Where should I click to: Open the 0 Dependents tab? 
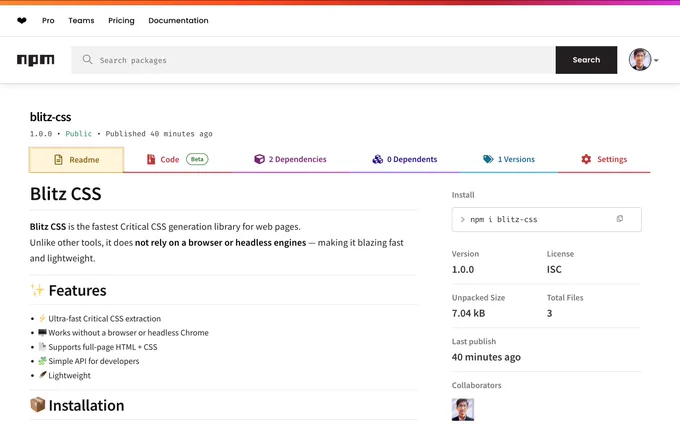405,159
